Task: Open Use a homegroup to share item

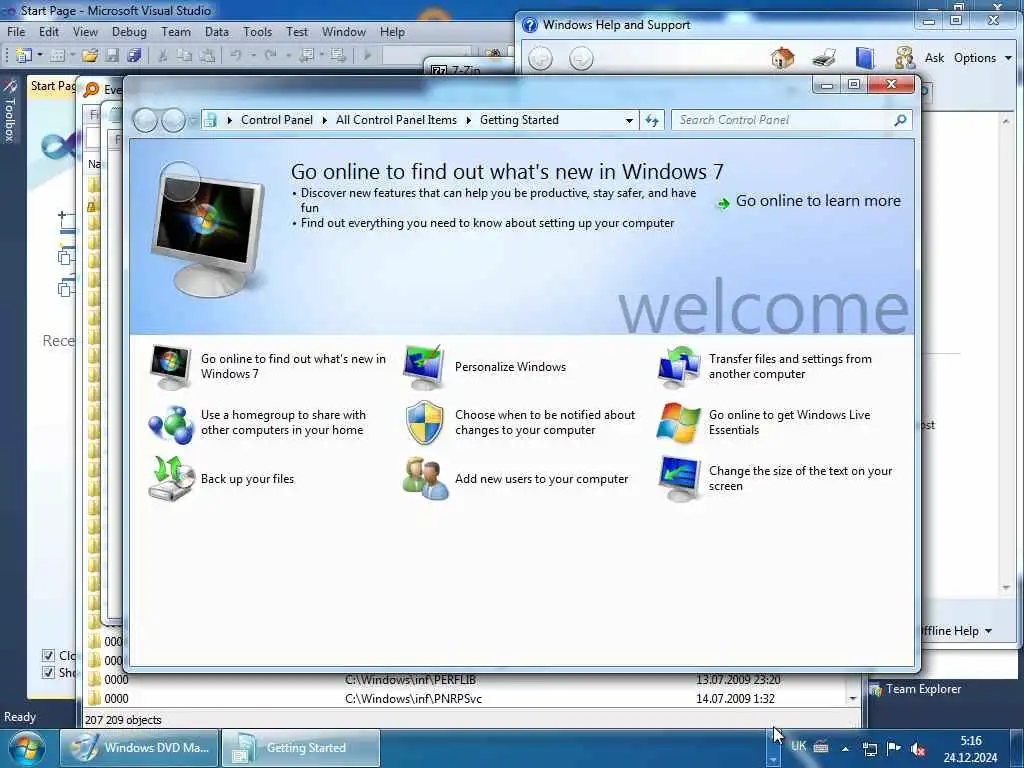Action: click(x=257, y=423)
